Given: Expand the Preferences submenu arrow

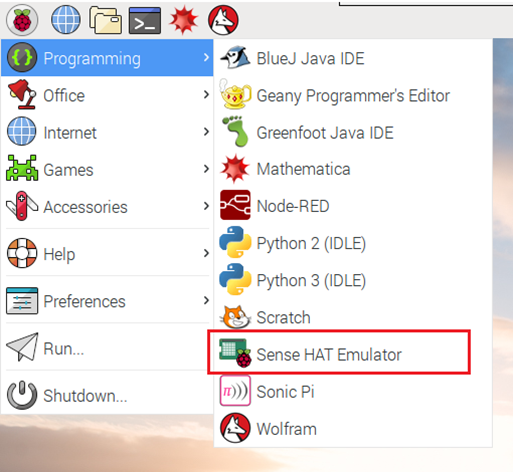Looking at the screenshot, I should click(x=206, y=301).
